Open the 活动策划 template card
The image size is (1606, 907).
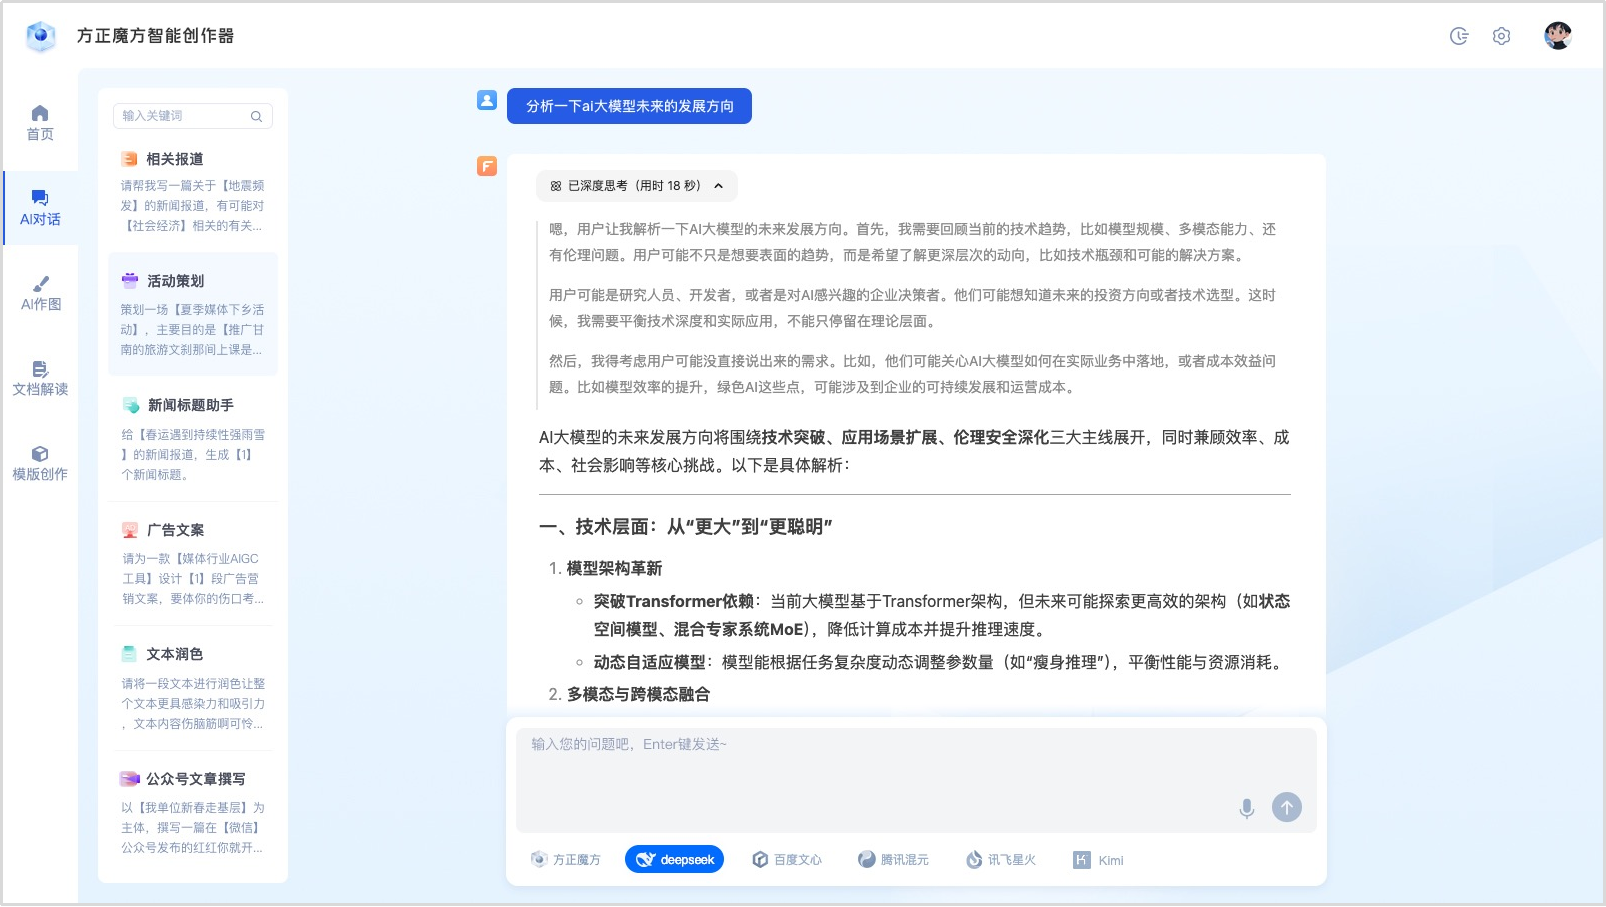tap(192, 314)
